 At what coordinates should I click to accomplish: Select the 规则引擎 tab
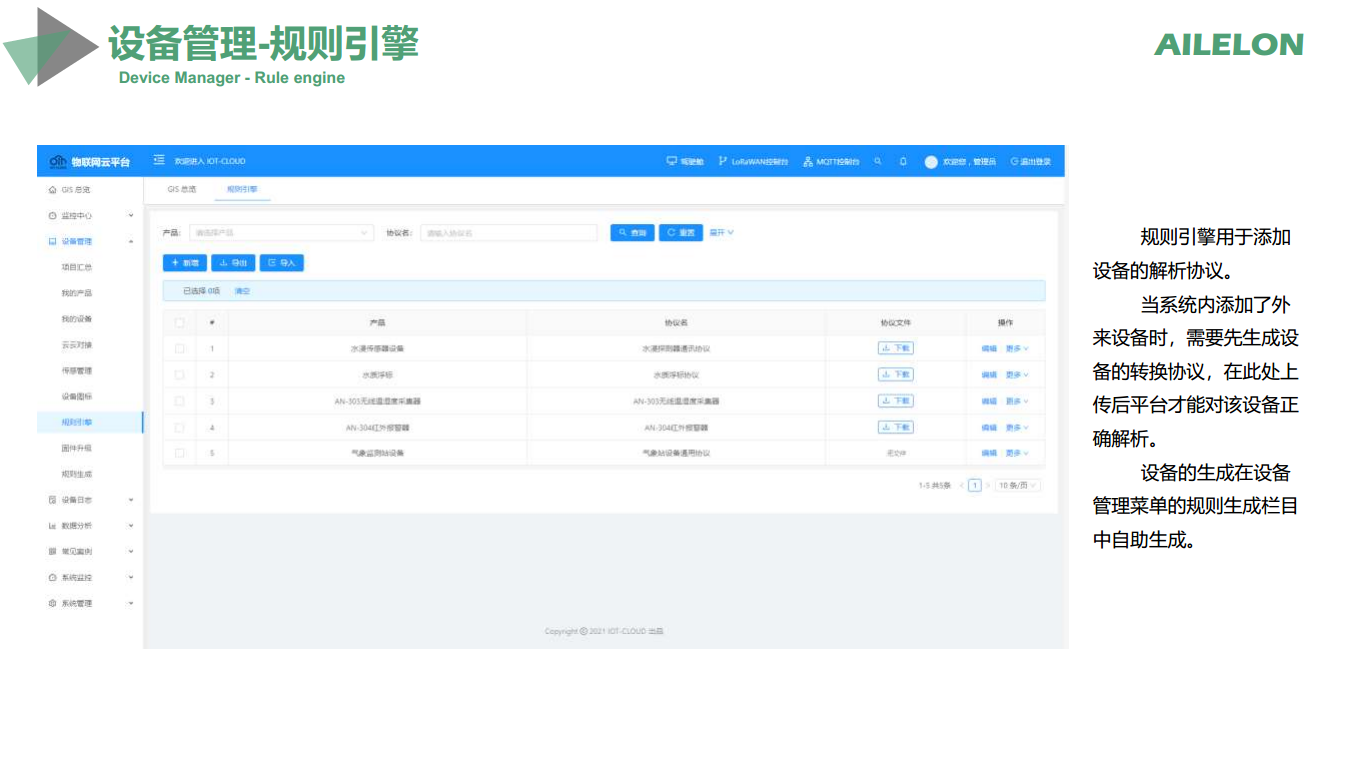coord(242,188)
